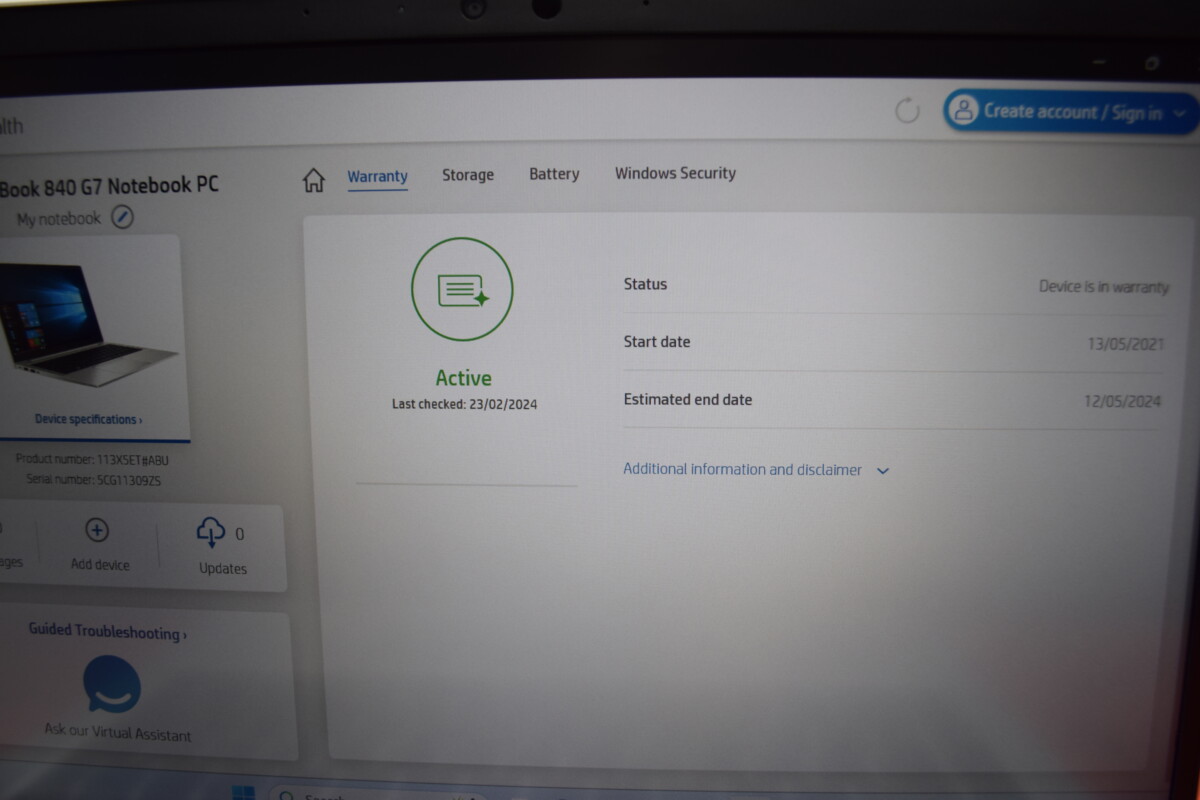Click the Estimated end date label

tap(688, 400)
